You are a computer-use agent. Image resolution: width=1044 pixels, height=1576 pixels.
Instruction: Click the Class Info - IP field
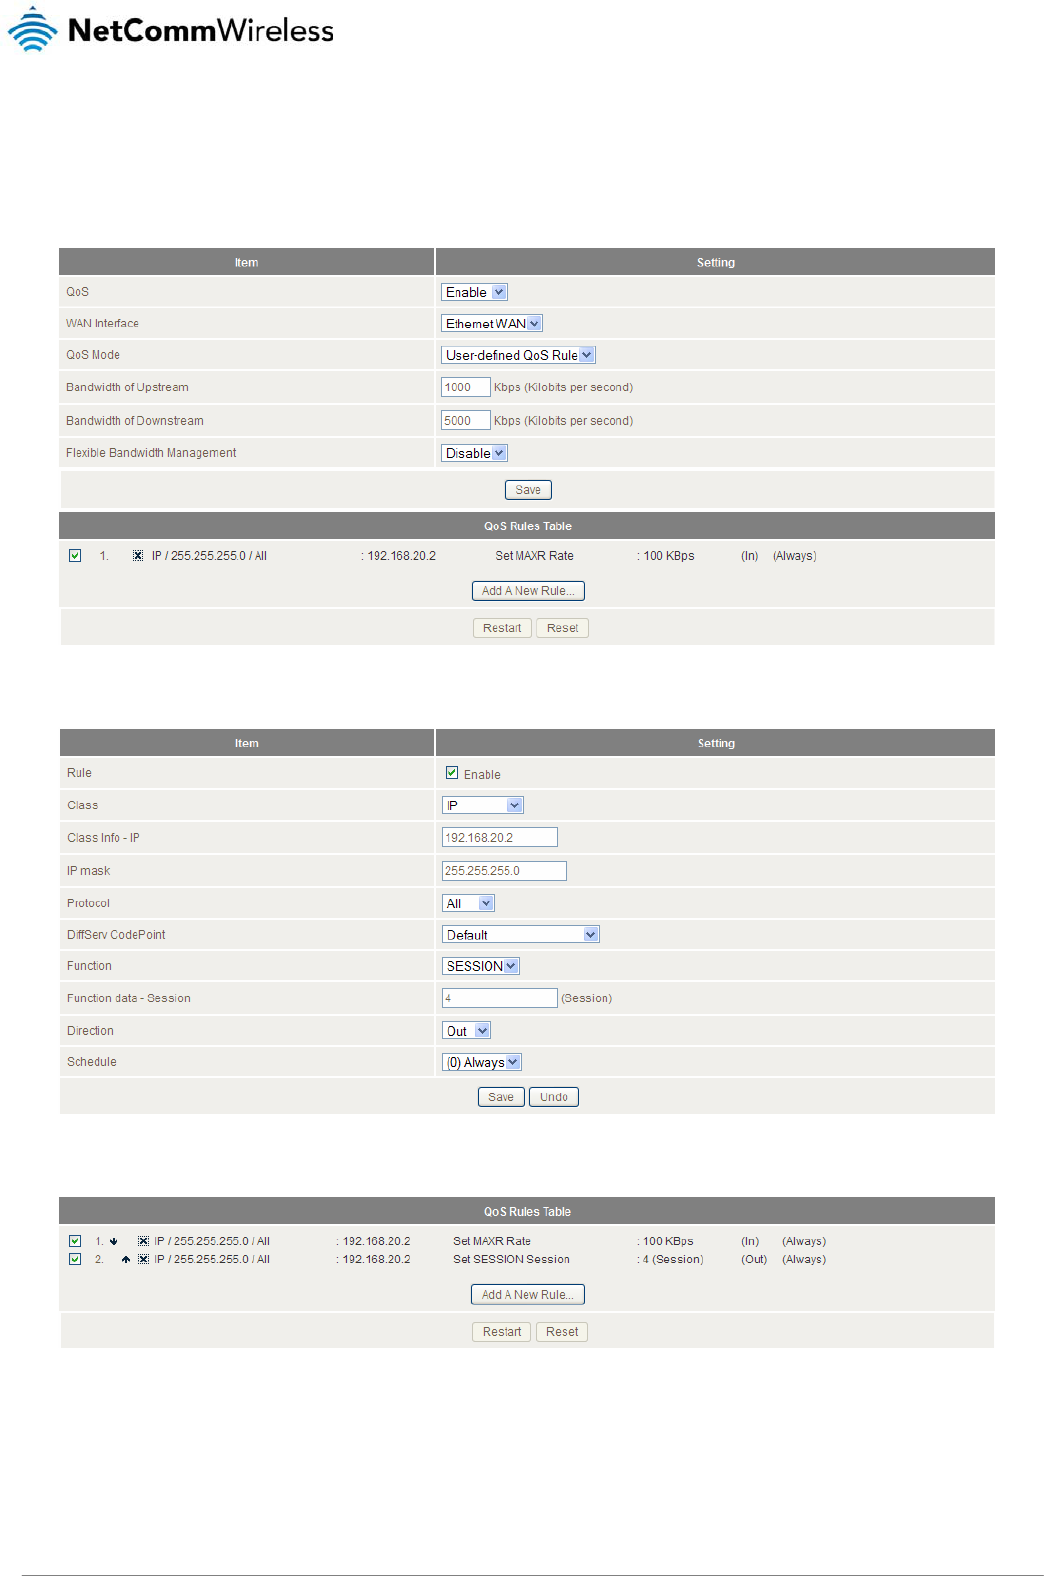(x=500, y=837)
